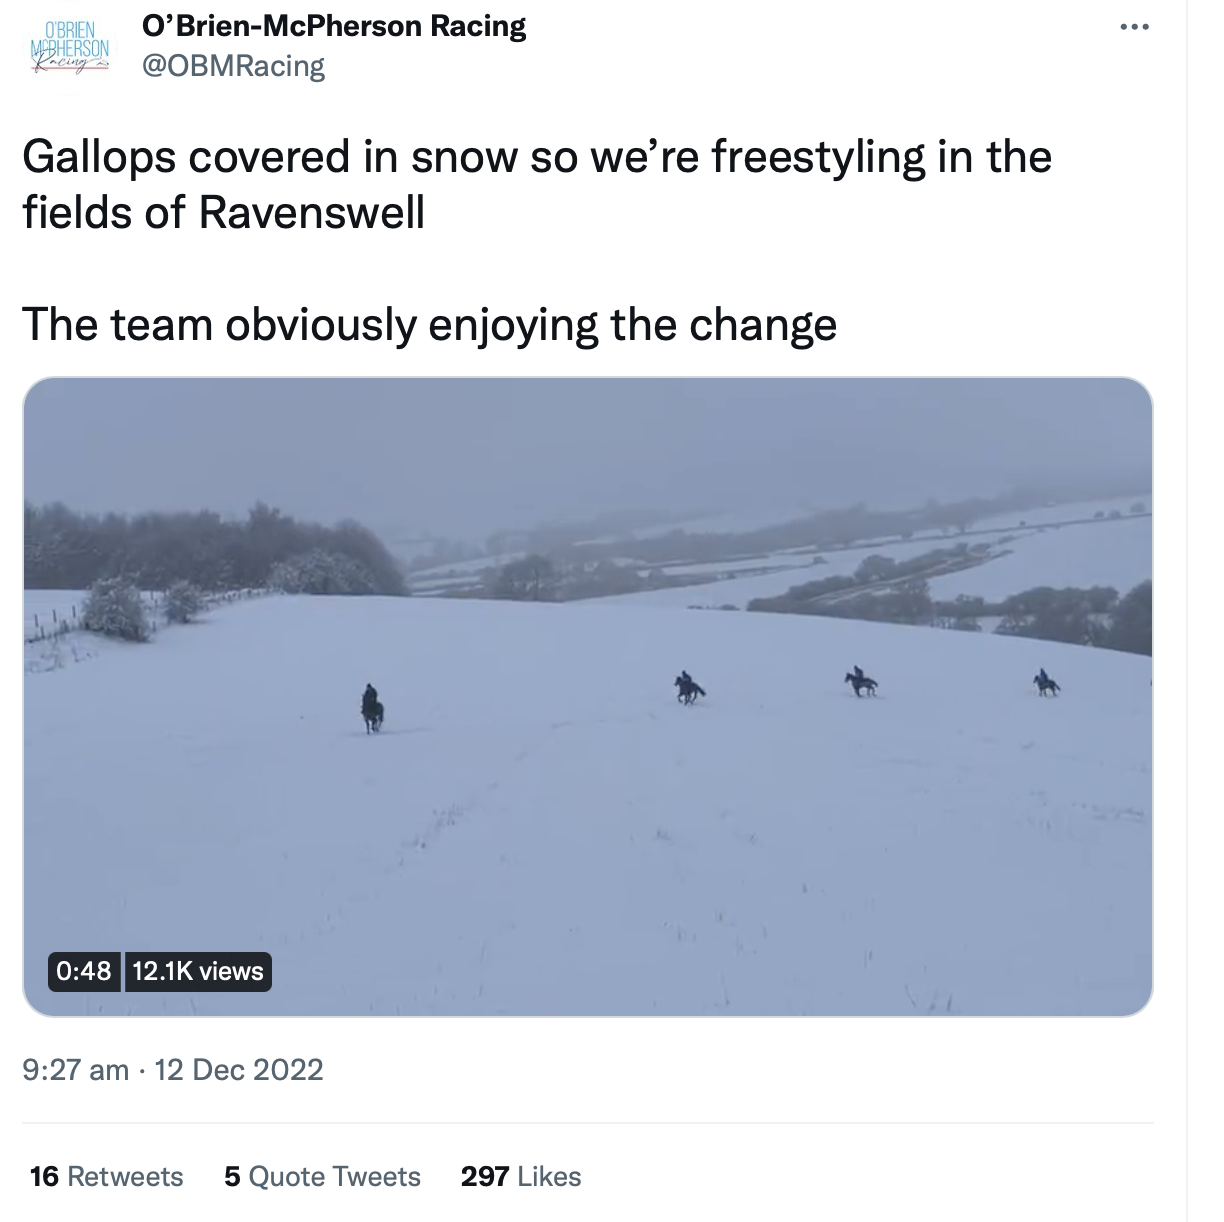The image size is (1224, 1222).
Task: Click the 12.1K views badge
Action: (x=198, y=971)
